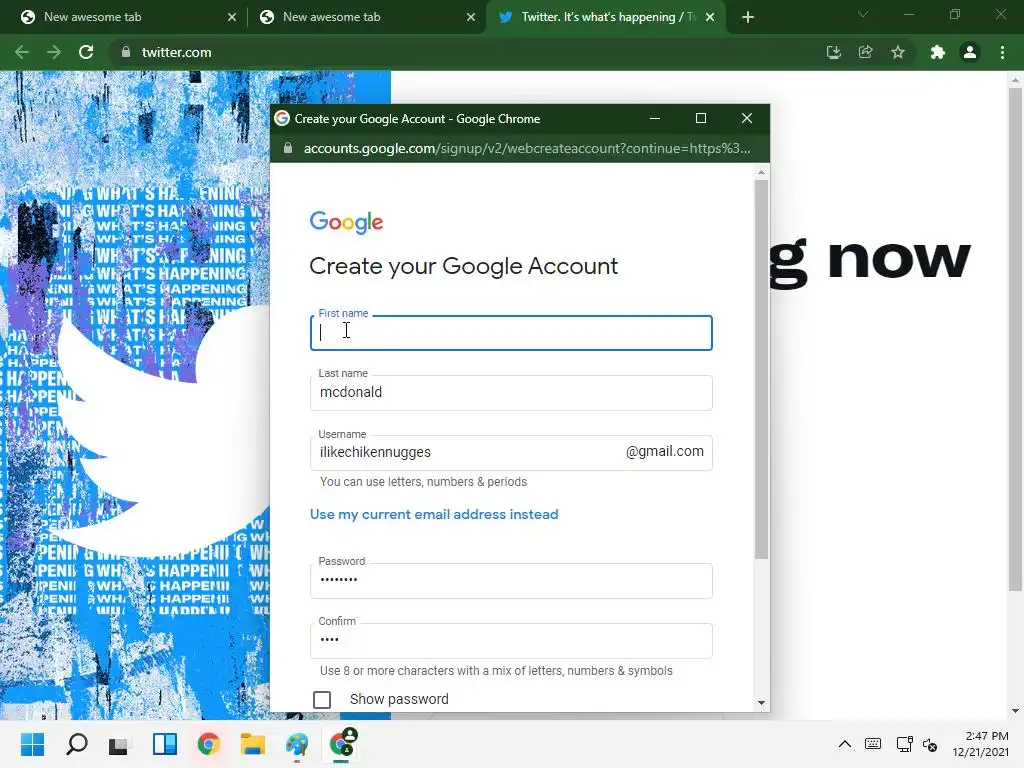Click popup scrollbar down arrow
The height and width of the screenshot is (768, 1024).
pos(761,703)
